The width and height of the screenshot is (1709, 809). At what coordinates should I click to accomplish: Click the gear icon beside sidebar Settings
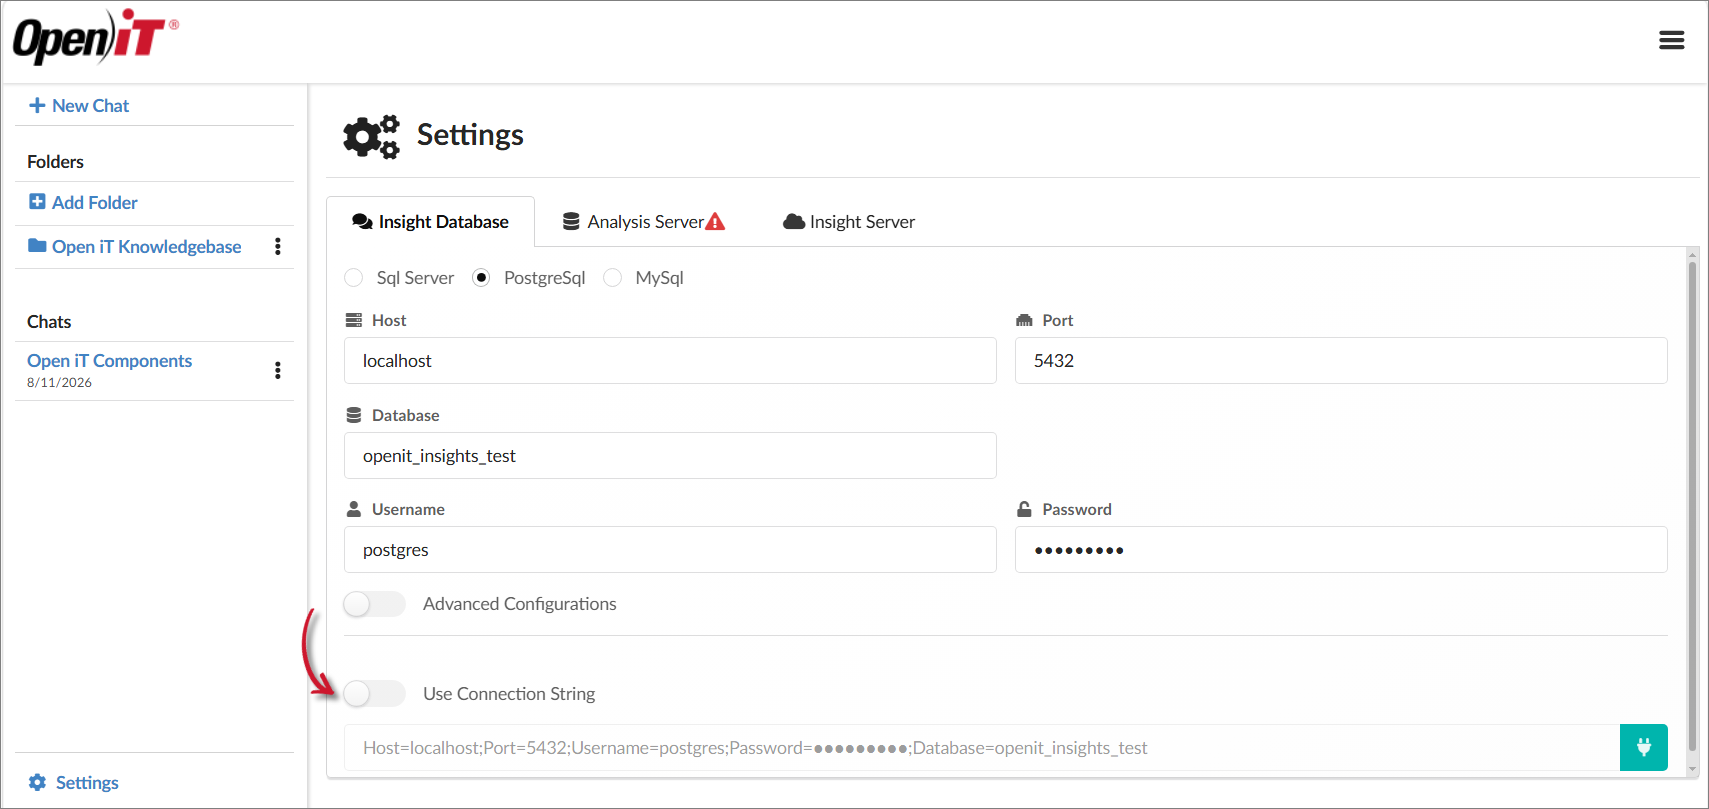[x=37, y=782]
